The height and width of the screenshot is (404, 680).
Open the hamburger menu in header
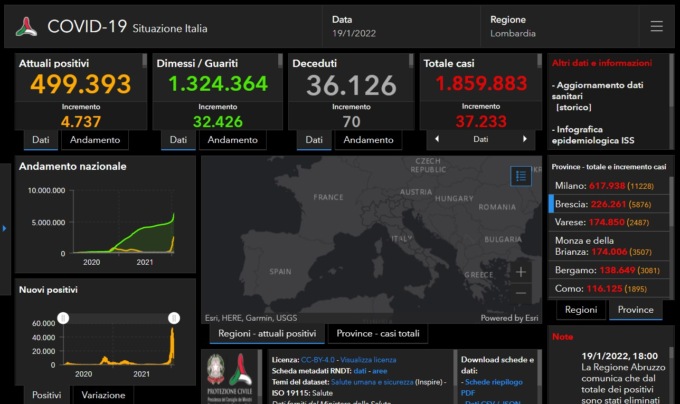click(x=656, y=26)
